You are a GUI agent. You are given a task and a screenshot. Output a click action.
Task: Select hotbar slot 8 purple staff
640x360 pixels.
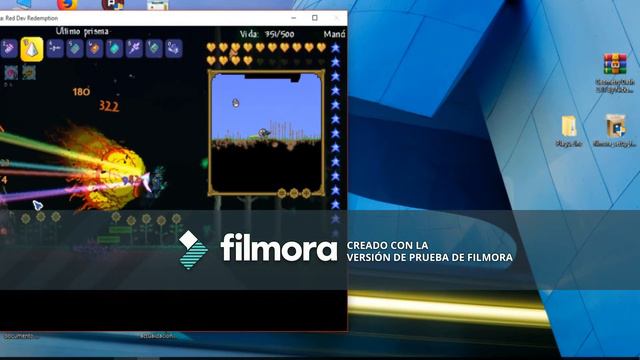(134, 49)
